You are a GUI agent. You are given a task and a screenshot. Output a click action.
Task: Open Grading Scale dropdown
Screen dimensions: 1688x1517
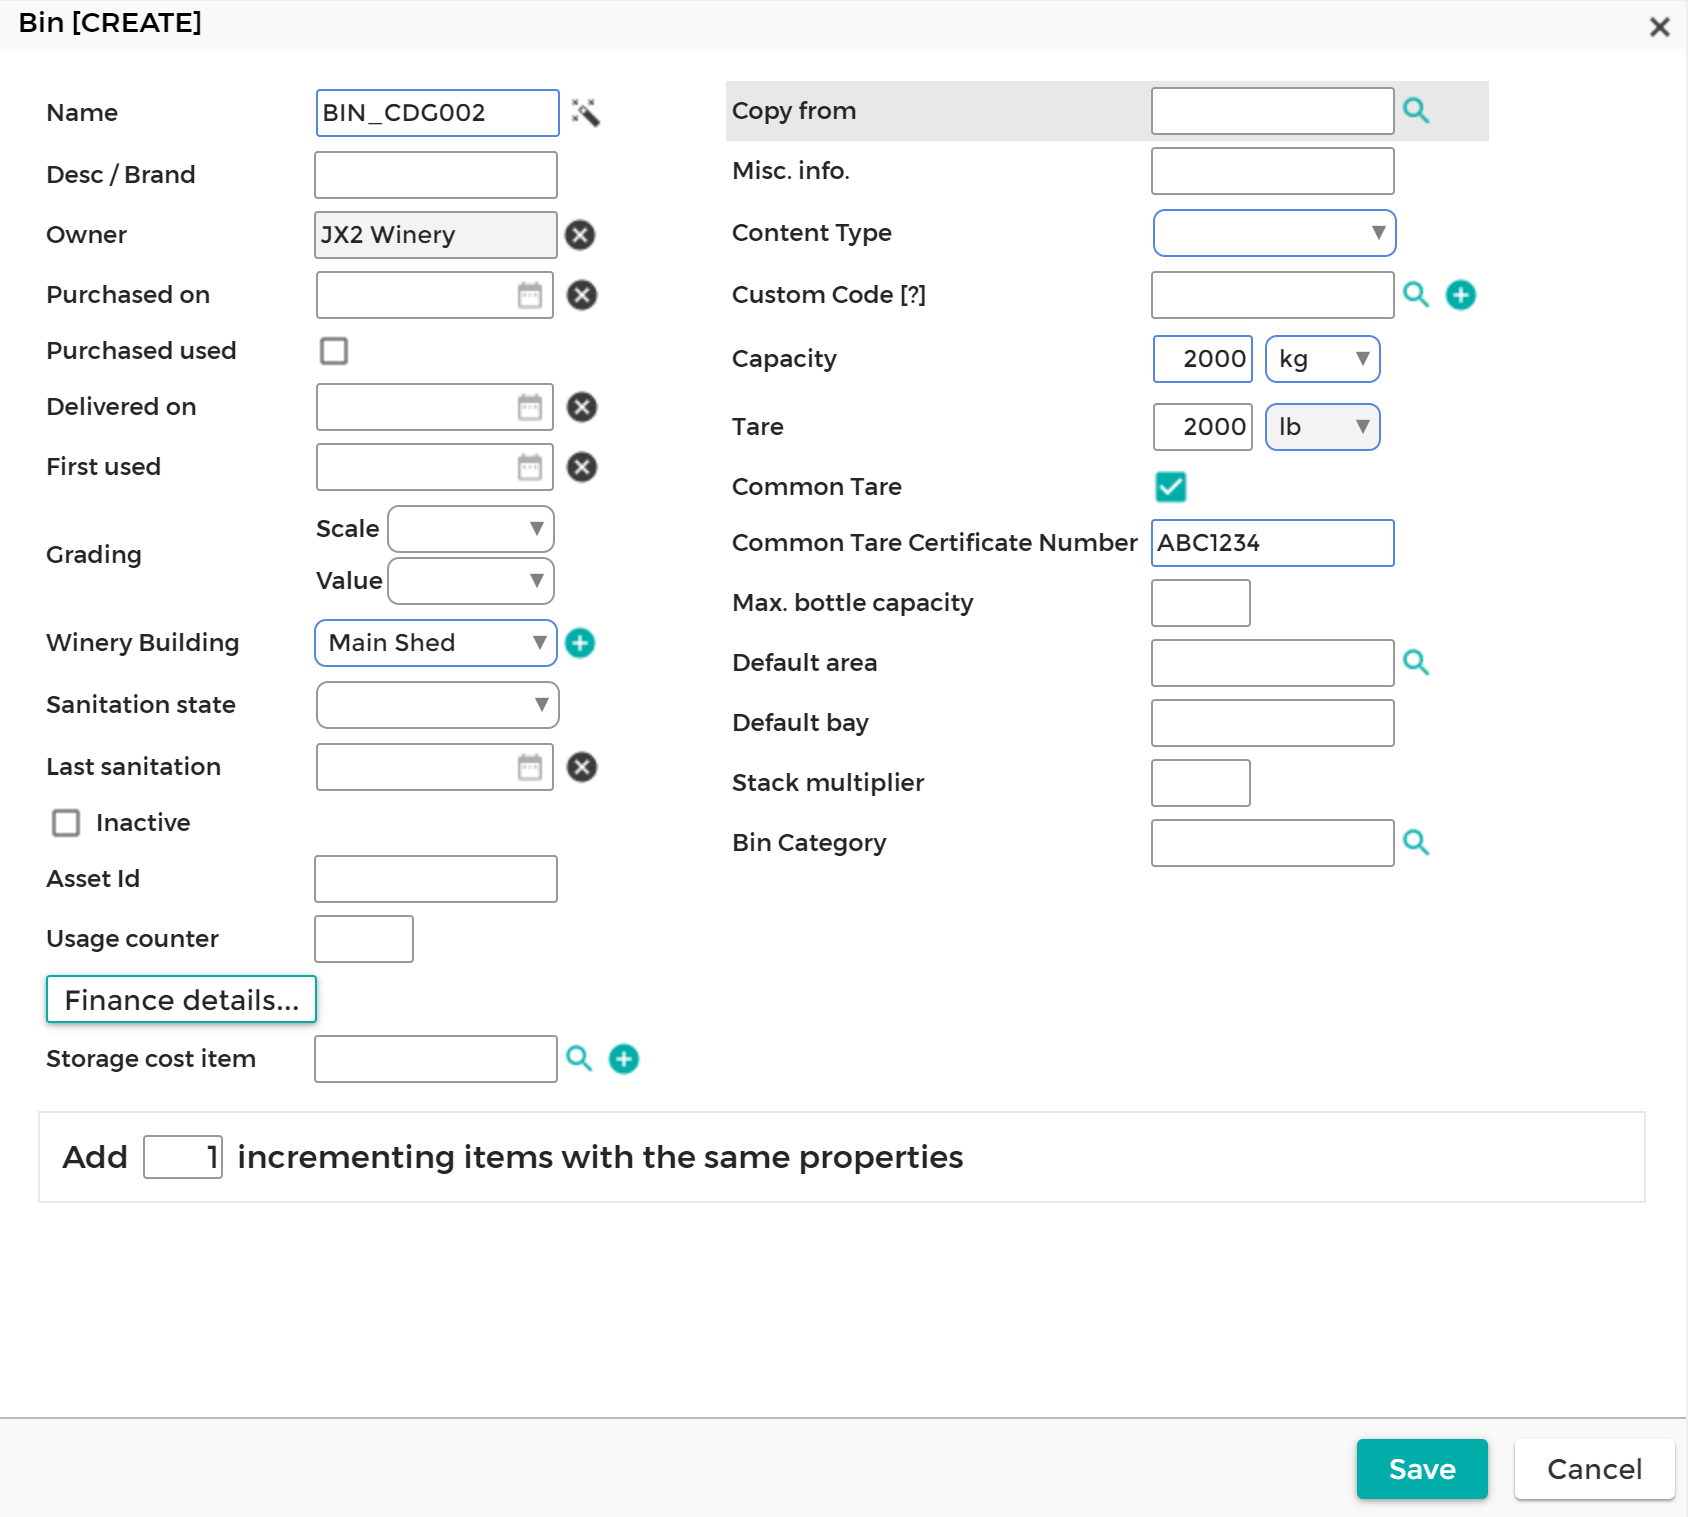471,529
